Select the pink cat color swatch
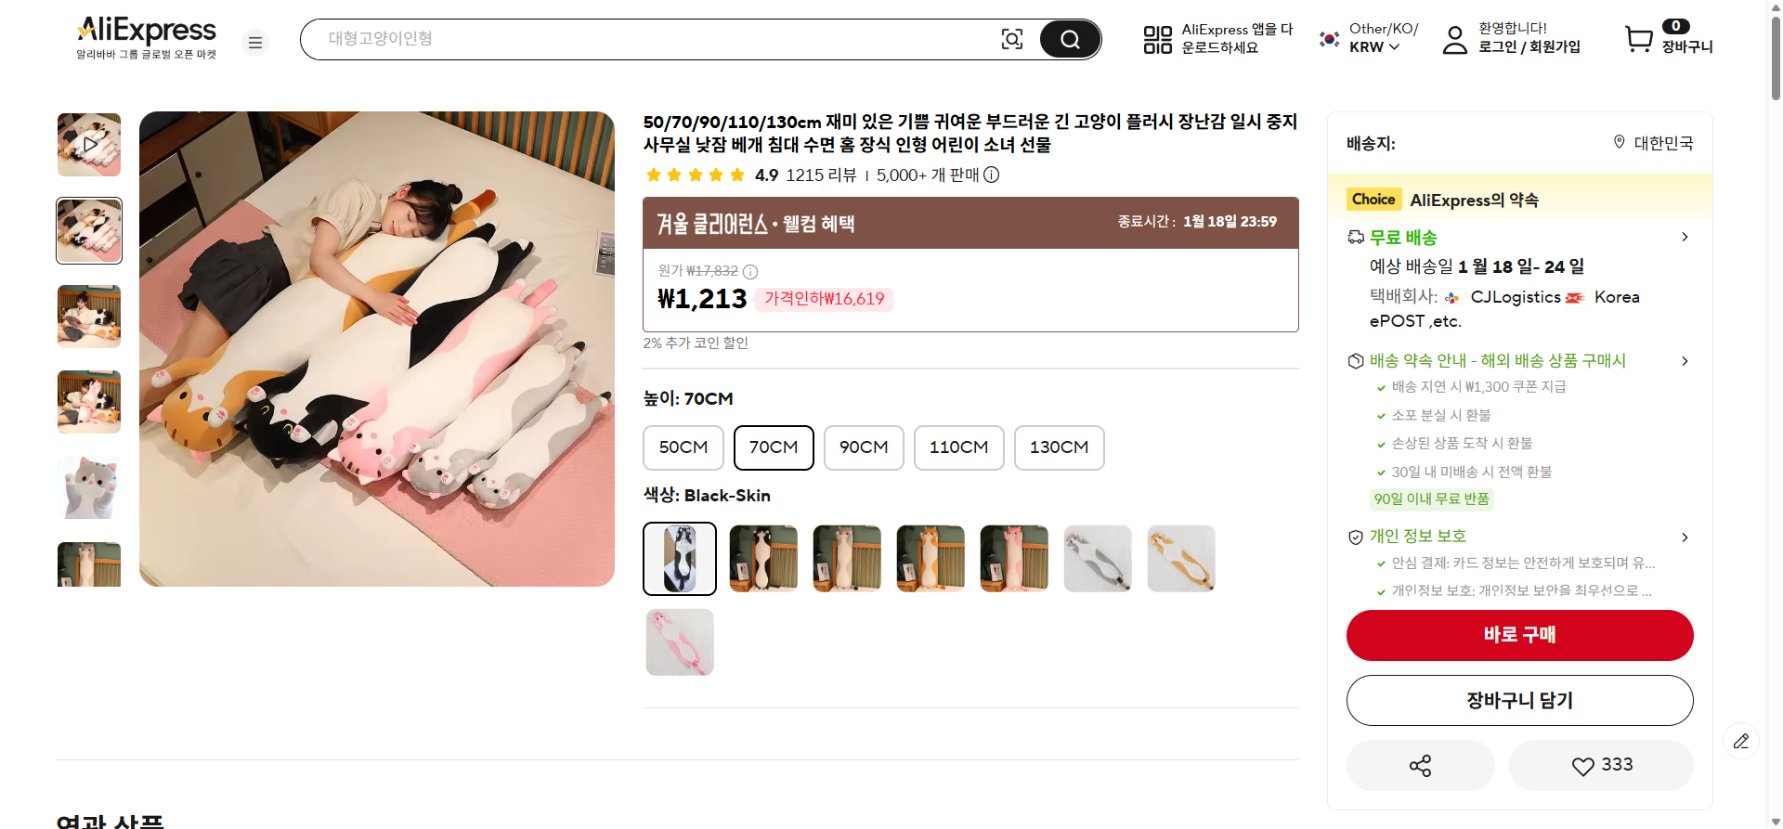The width and height of the screenshot is (1783, 829). tap(680, 642)
